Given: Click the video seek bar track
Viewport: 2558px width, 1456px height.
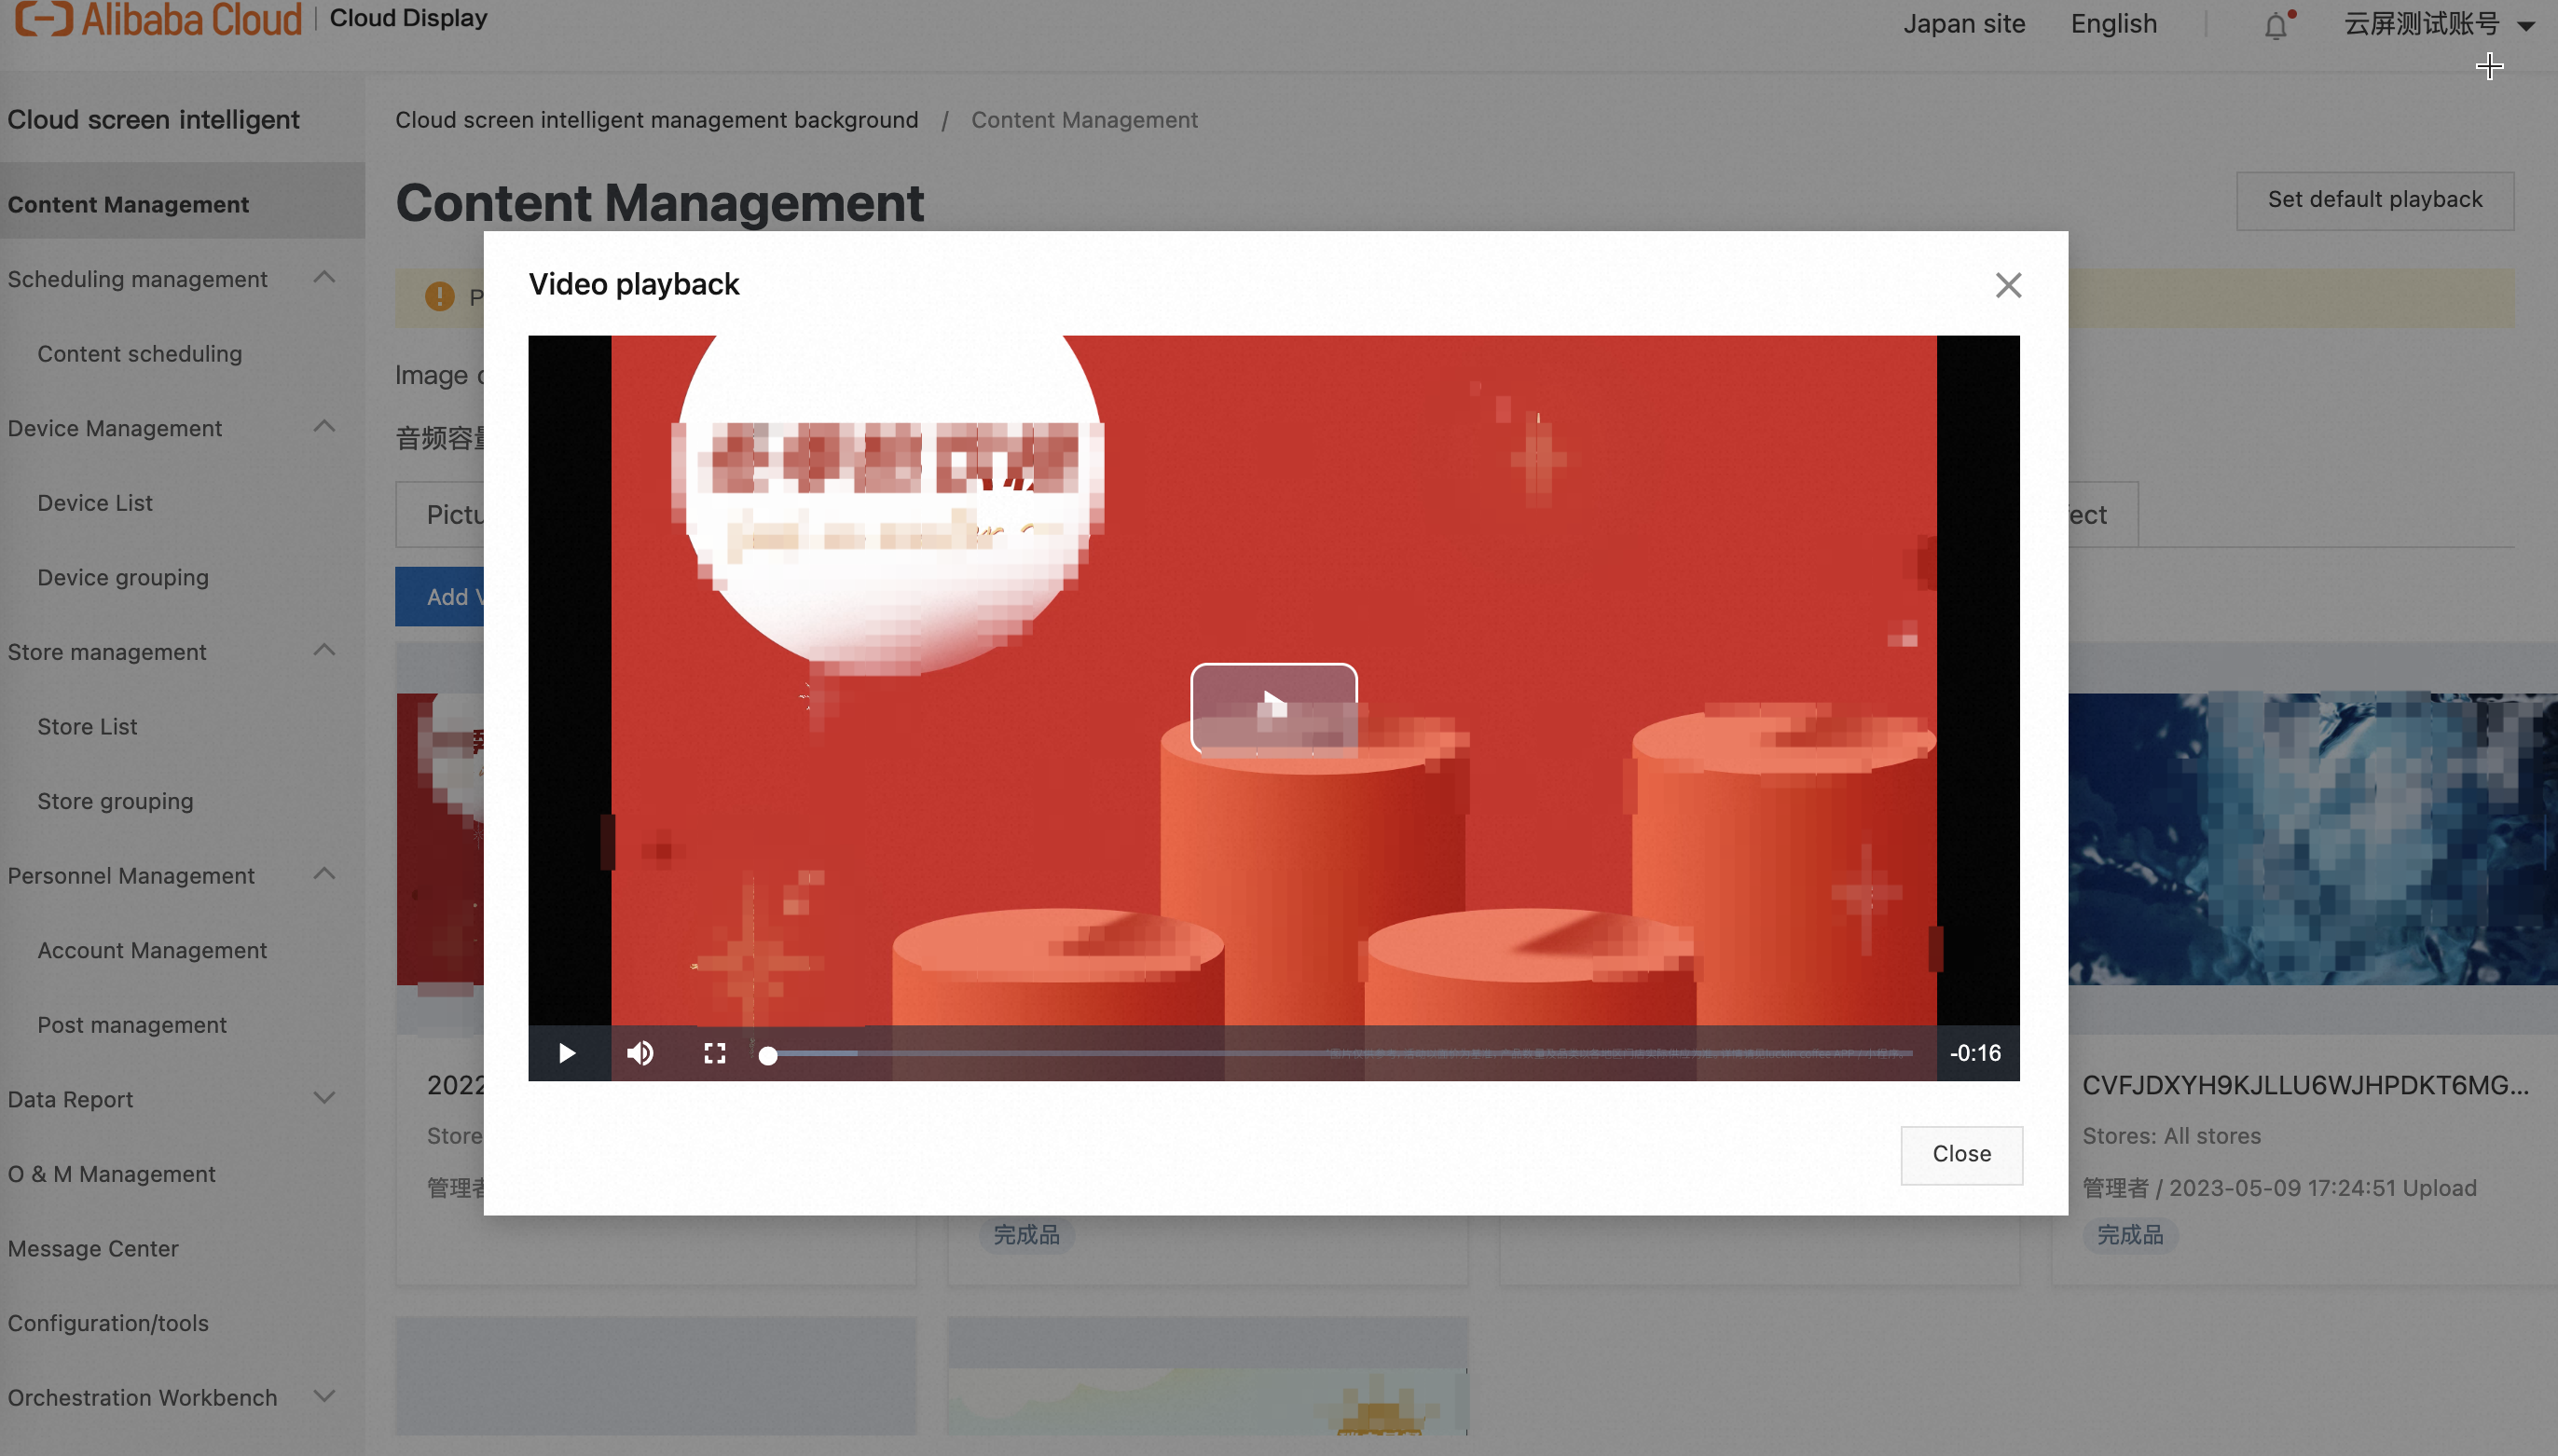Looking at the screenshot, I should pos(1340,1054).
